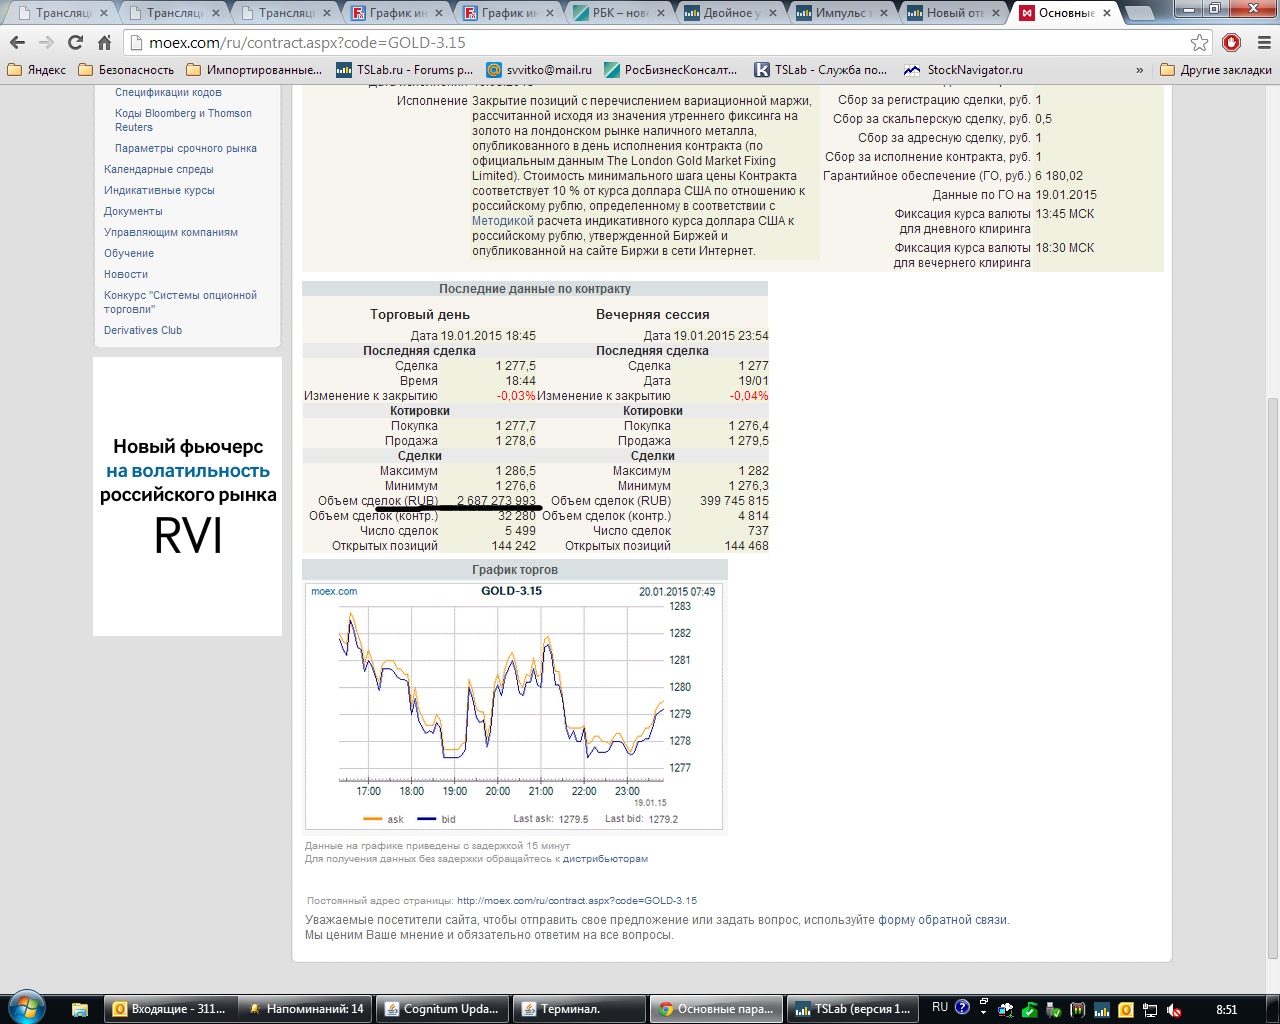Open Коды Bloomberg и Thomson Reuters link
Image resolution: width=1280 pixels, height=1024 pixels.
[183, 120]
